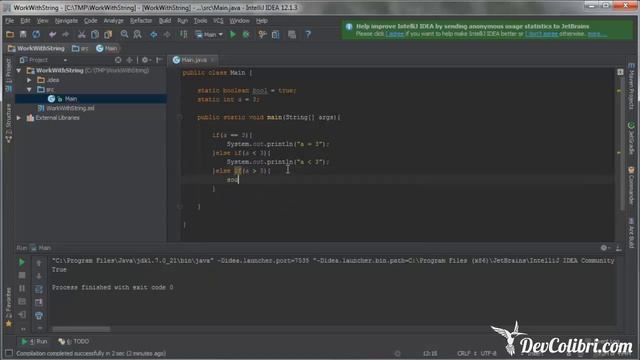Click the SDK Manager toolbar icon
Viewport: 640px width, 360px height.
point(291,35)
